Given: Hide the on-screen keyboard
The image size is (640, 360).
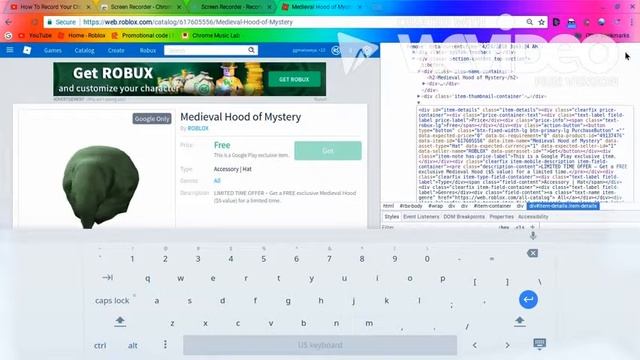Looking at the screenshot, I should [540, 344].
